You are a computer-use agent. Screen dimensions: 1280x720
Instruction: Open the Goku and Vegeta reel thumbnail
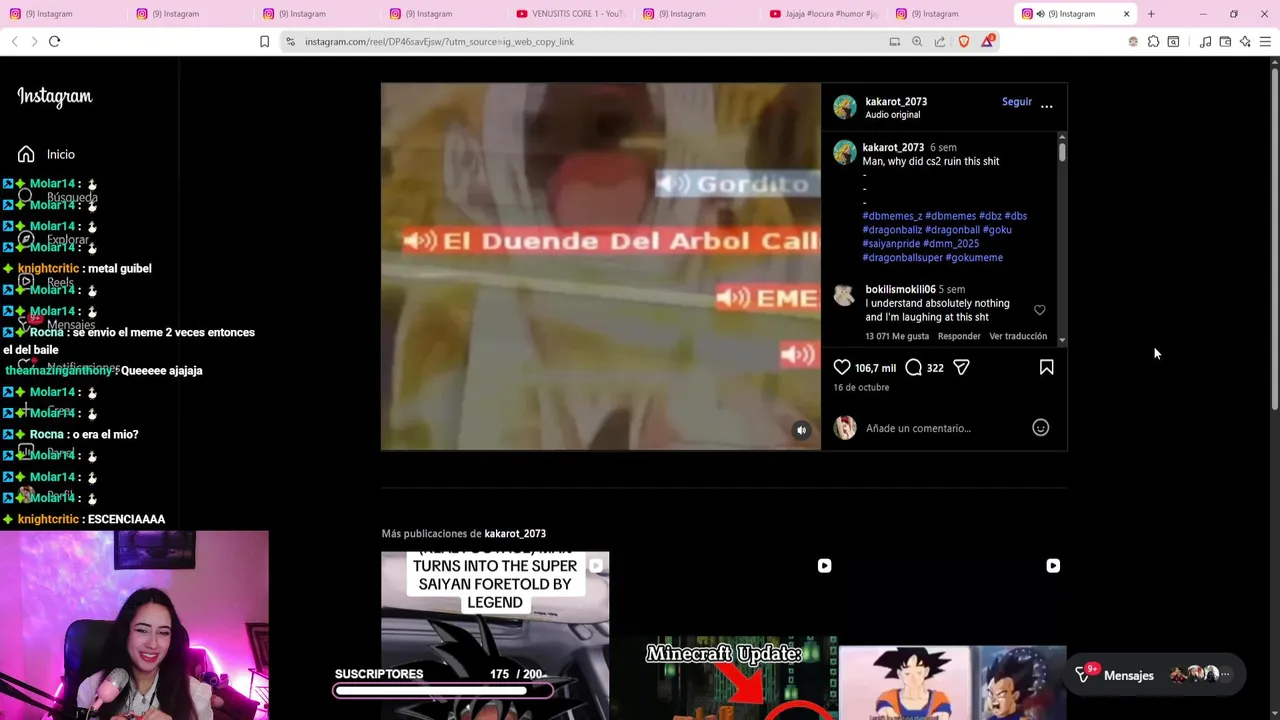point(952,635)
